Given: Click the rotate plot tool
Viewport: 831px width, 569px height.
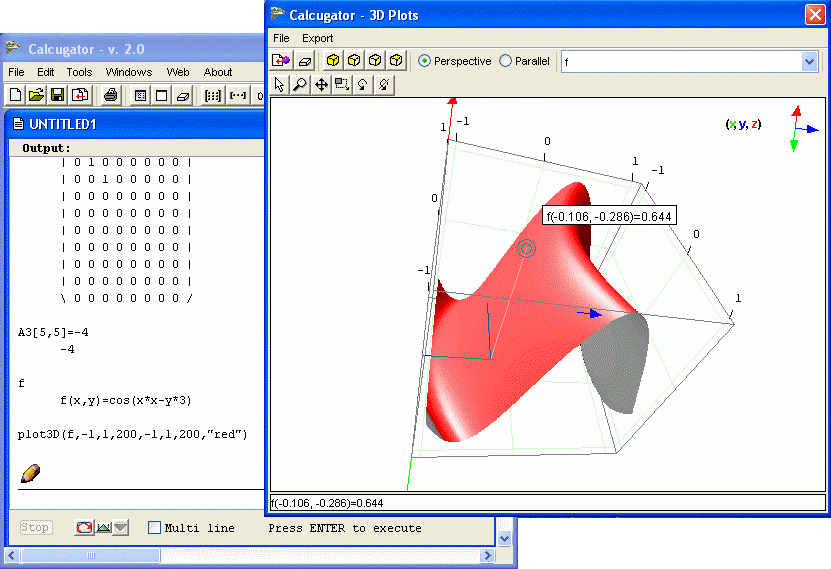Looking at the screenshot, I should coord(363,85).
